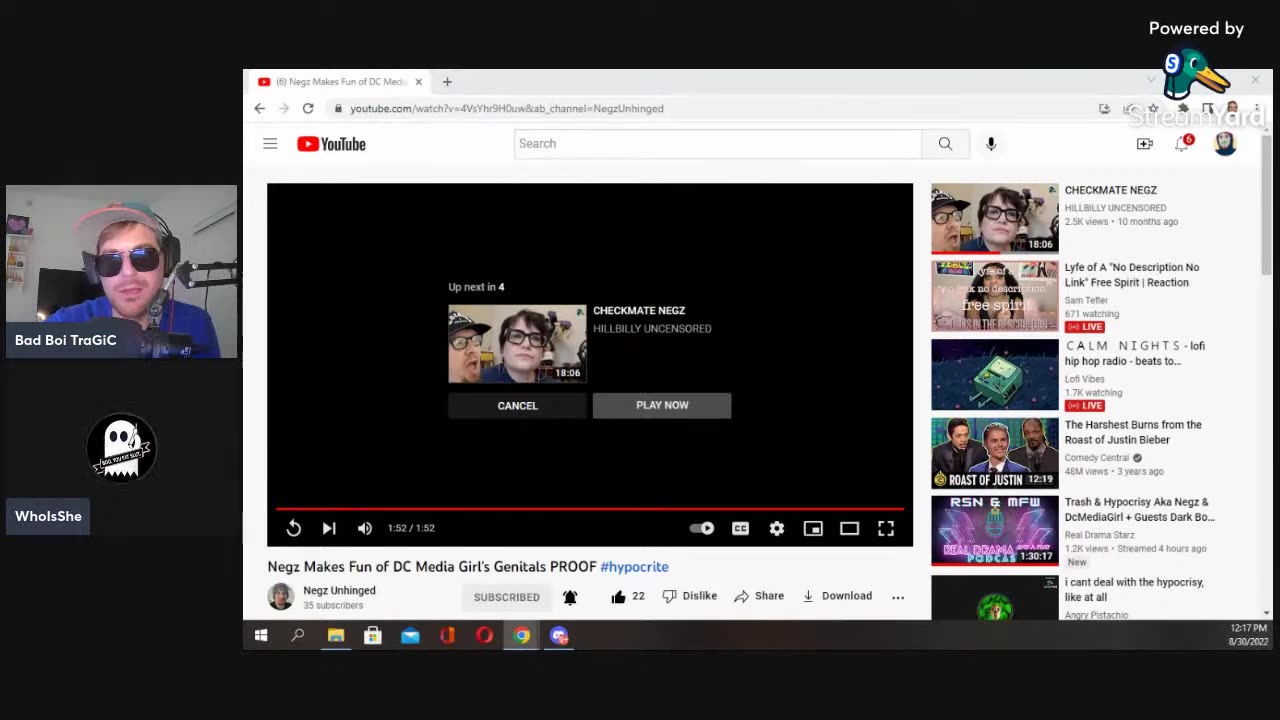Enable miniplayer mode icon

813,528
